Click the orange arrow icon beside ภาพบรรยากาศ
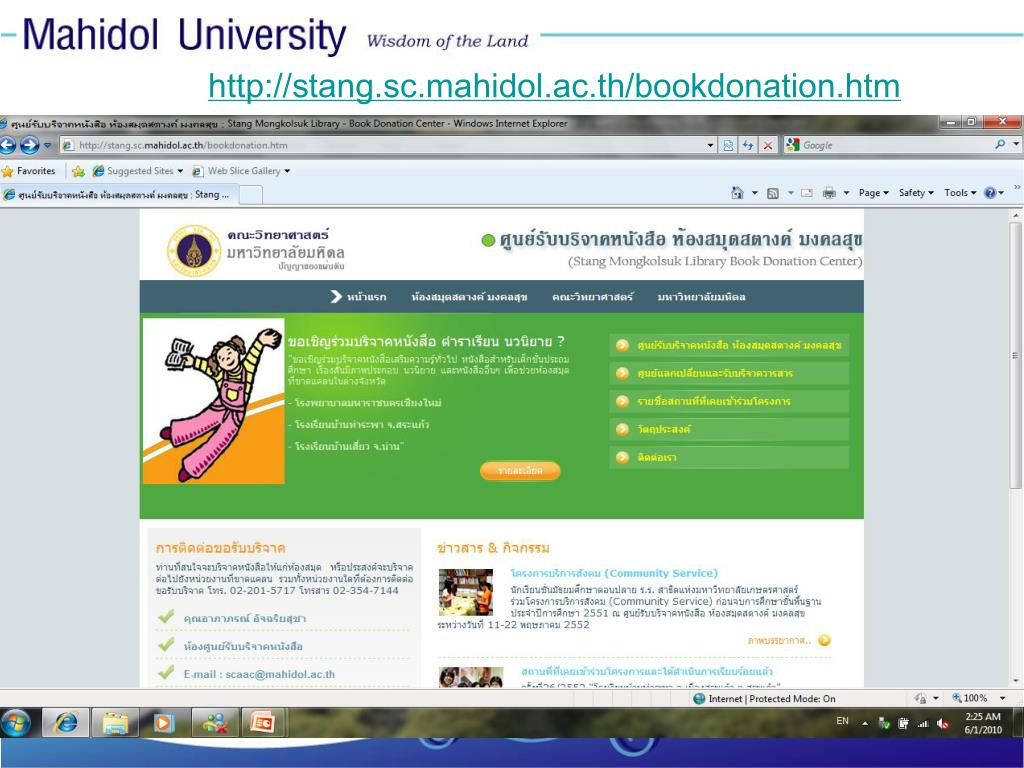This screenshot has height=768, width=1024. pyautogui.click(x=824, y=641)
